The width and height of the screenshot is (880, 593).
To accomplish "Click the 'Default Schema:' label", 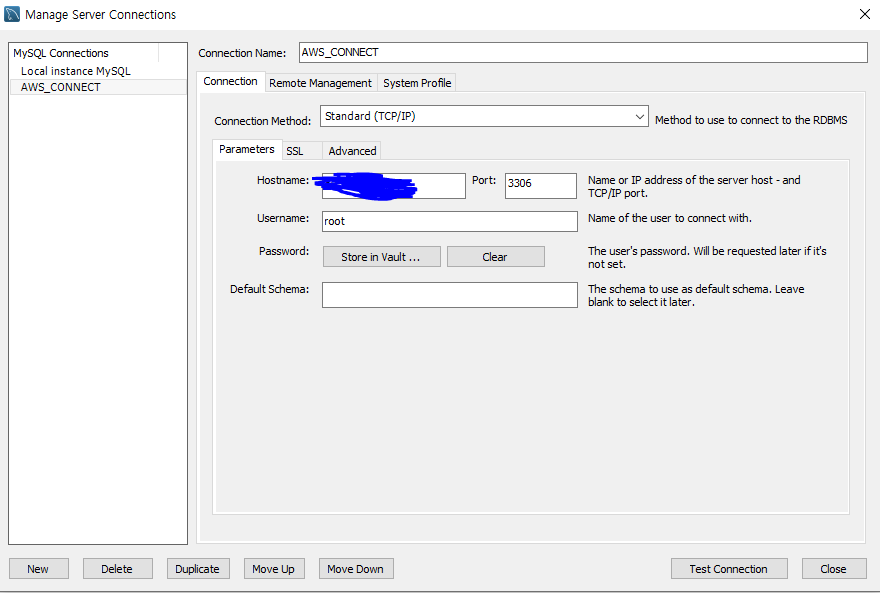I will [269, 289].
